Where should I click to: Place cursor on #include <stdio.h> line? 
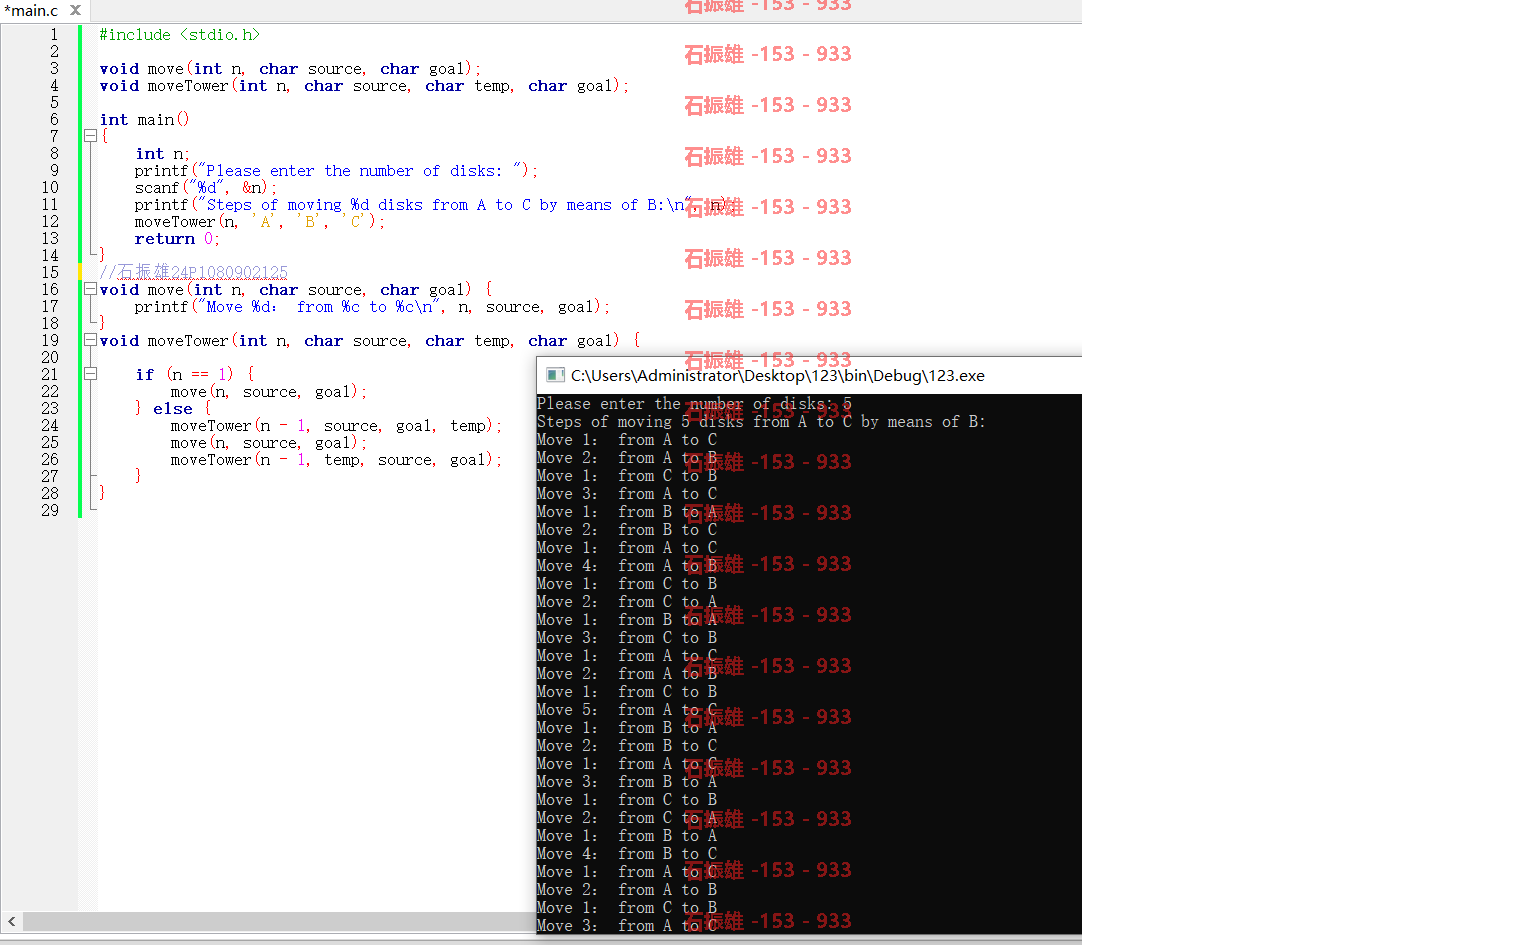[179, 34]
